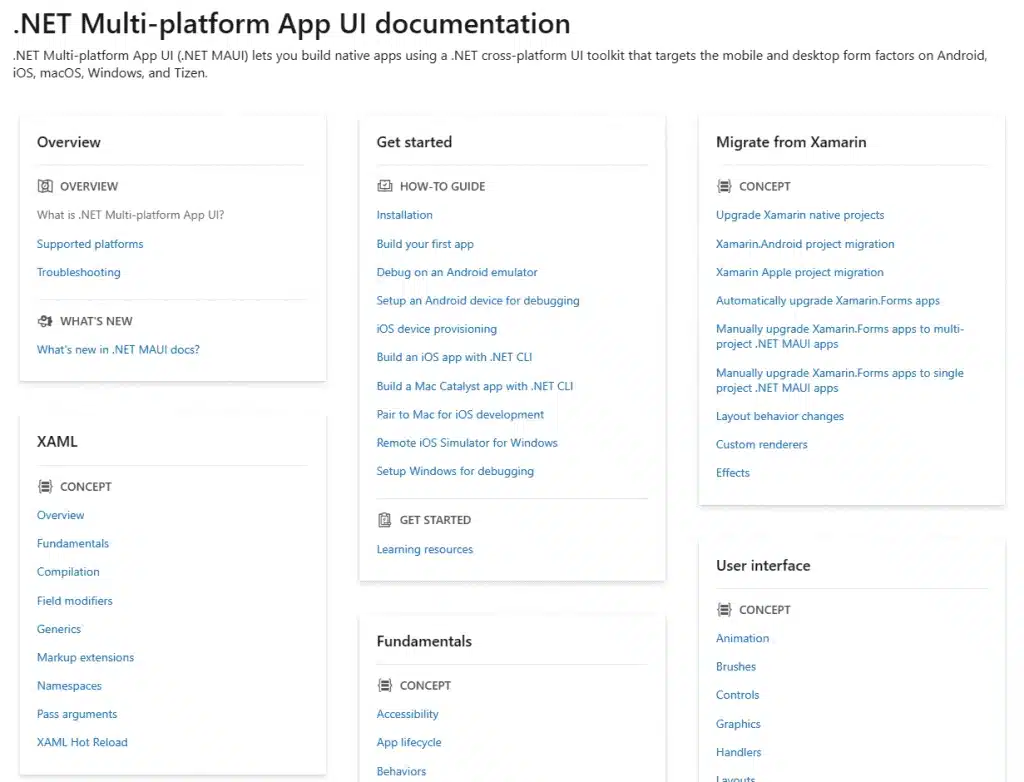Screen dimensions: 1024x782
Task: Click the Concept icon in Migrate from Xamarin
Action: coord(724,186)
